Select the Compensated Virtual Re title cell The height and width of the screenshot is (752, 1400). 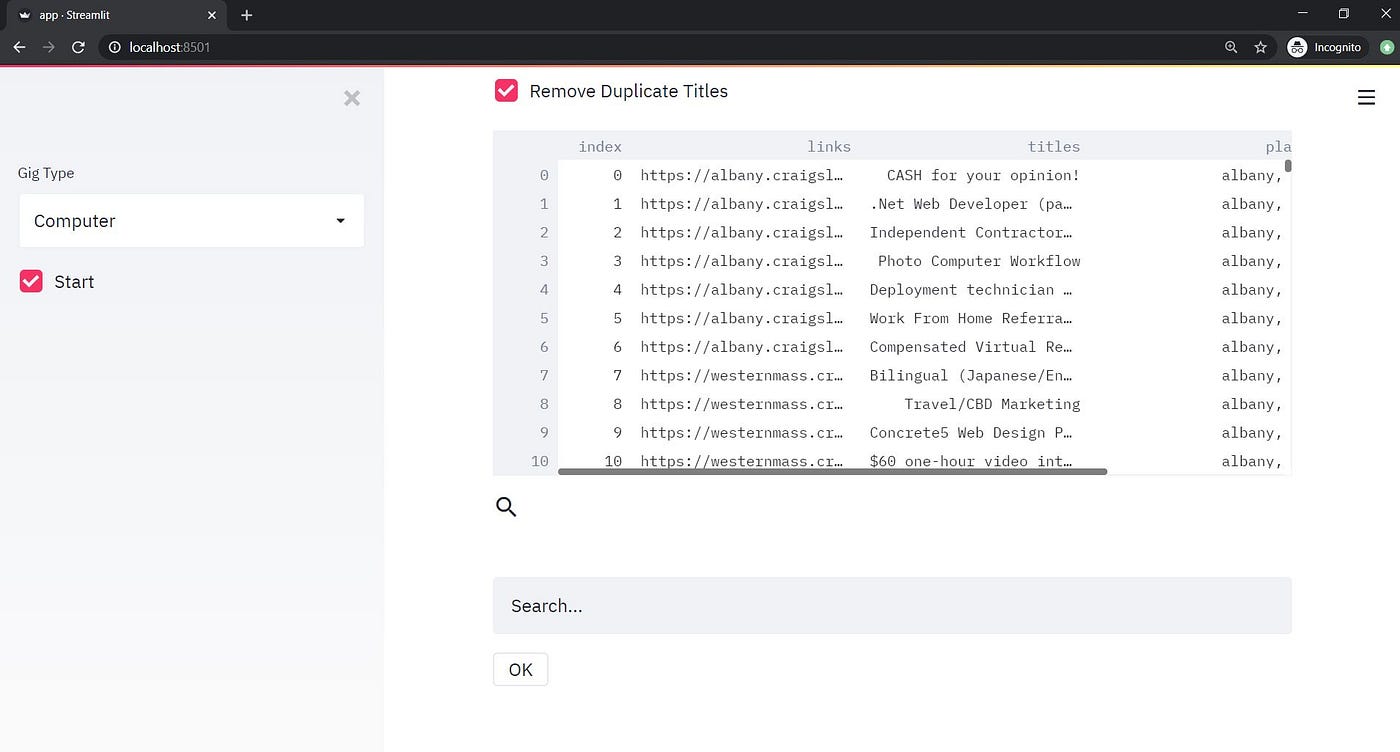point(971,347)
